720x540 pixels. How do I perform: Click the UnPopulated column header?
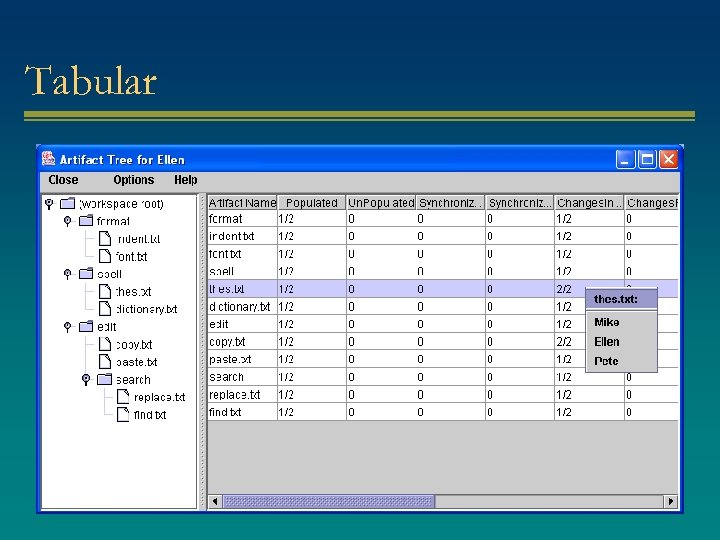pyautogui.click(x=381, y=202)
